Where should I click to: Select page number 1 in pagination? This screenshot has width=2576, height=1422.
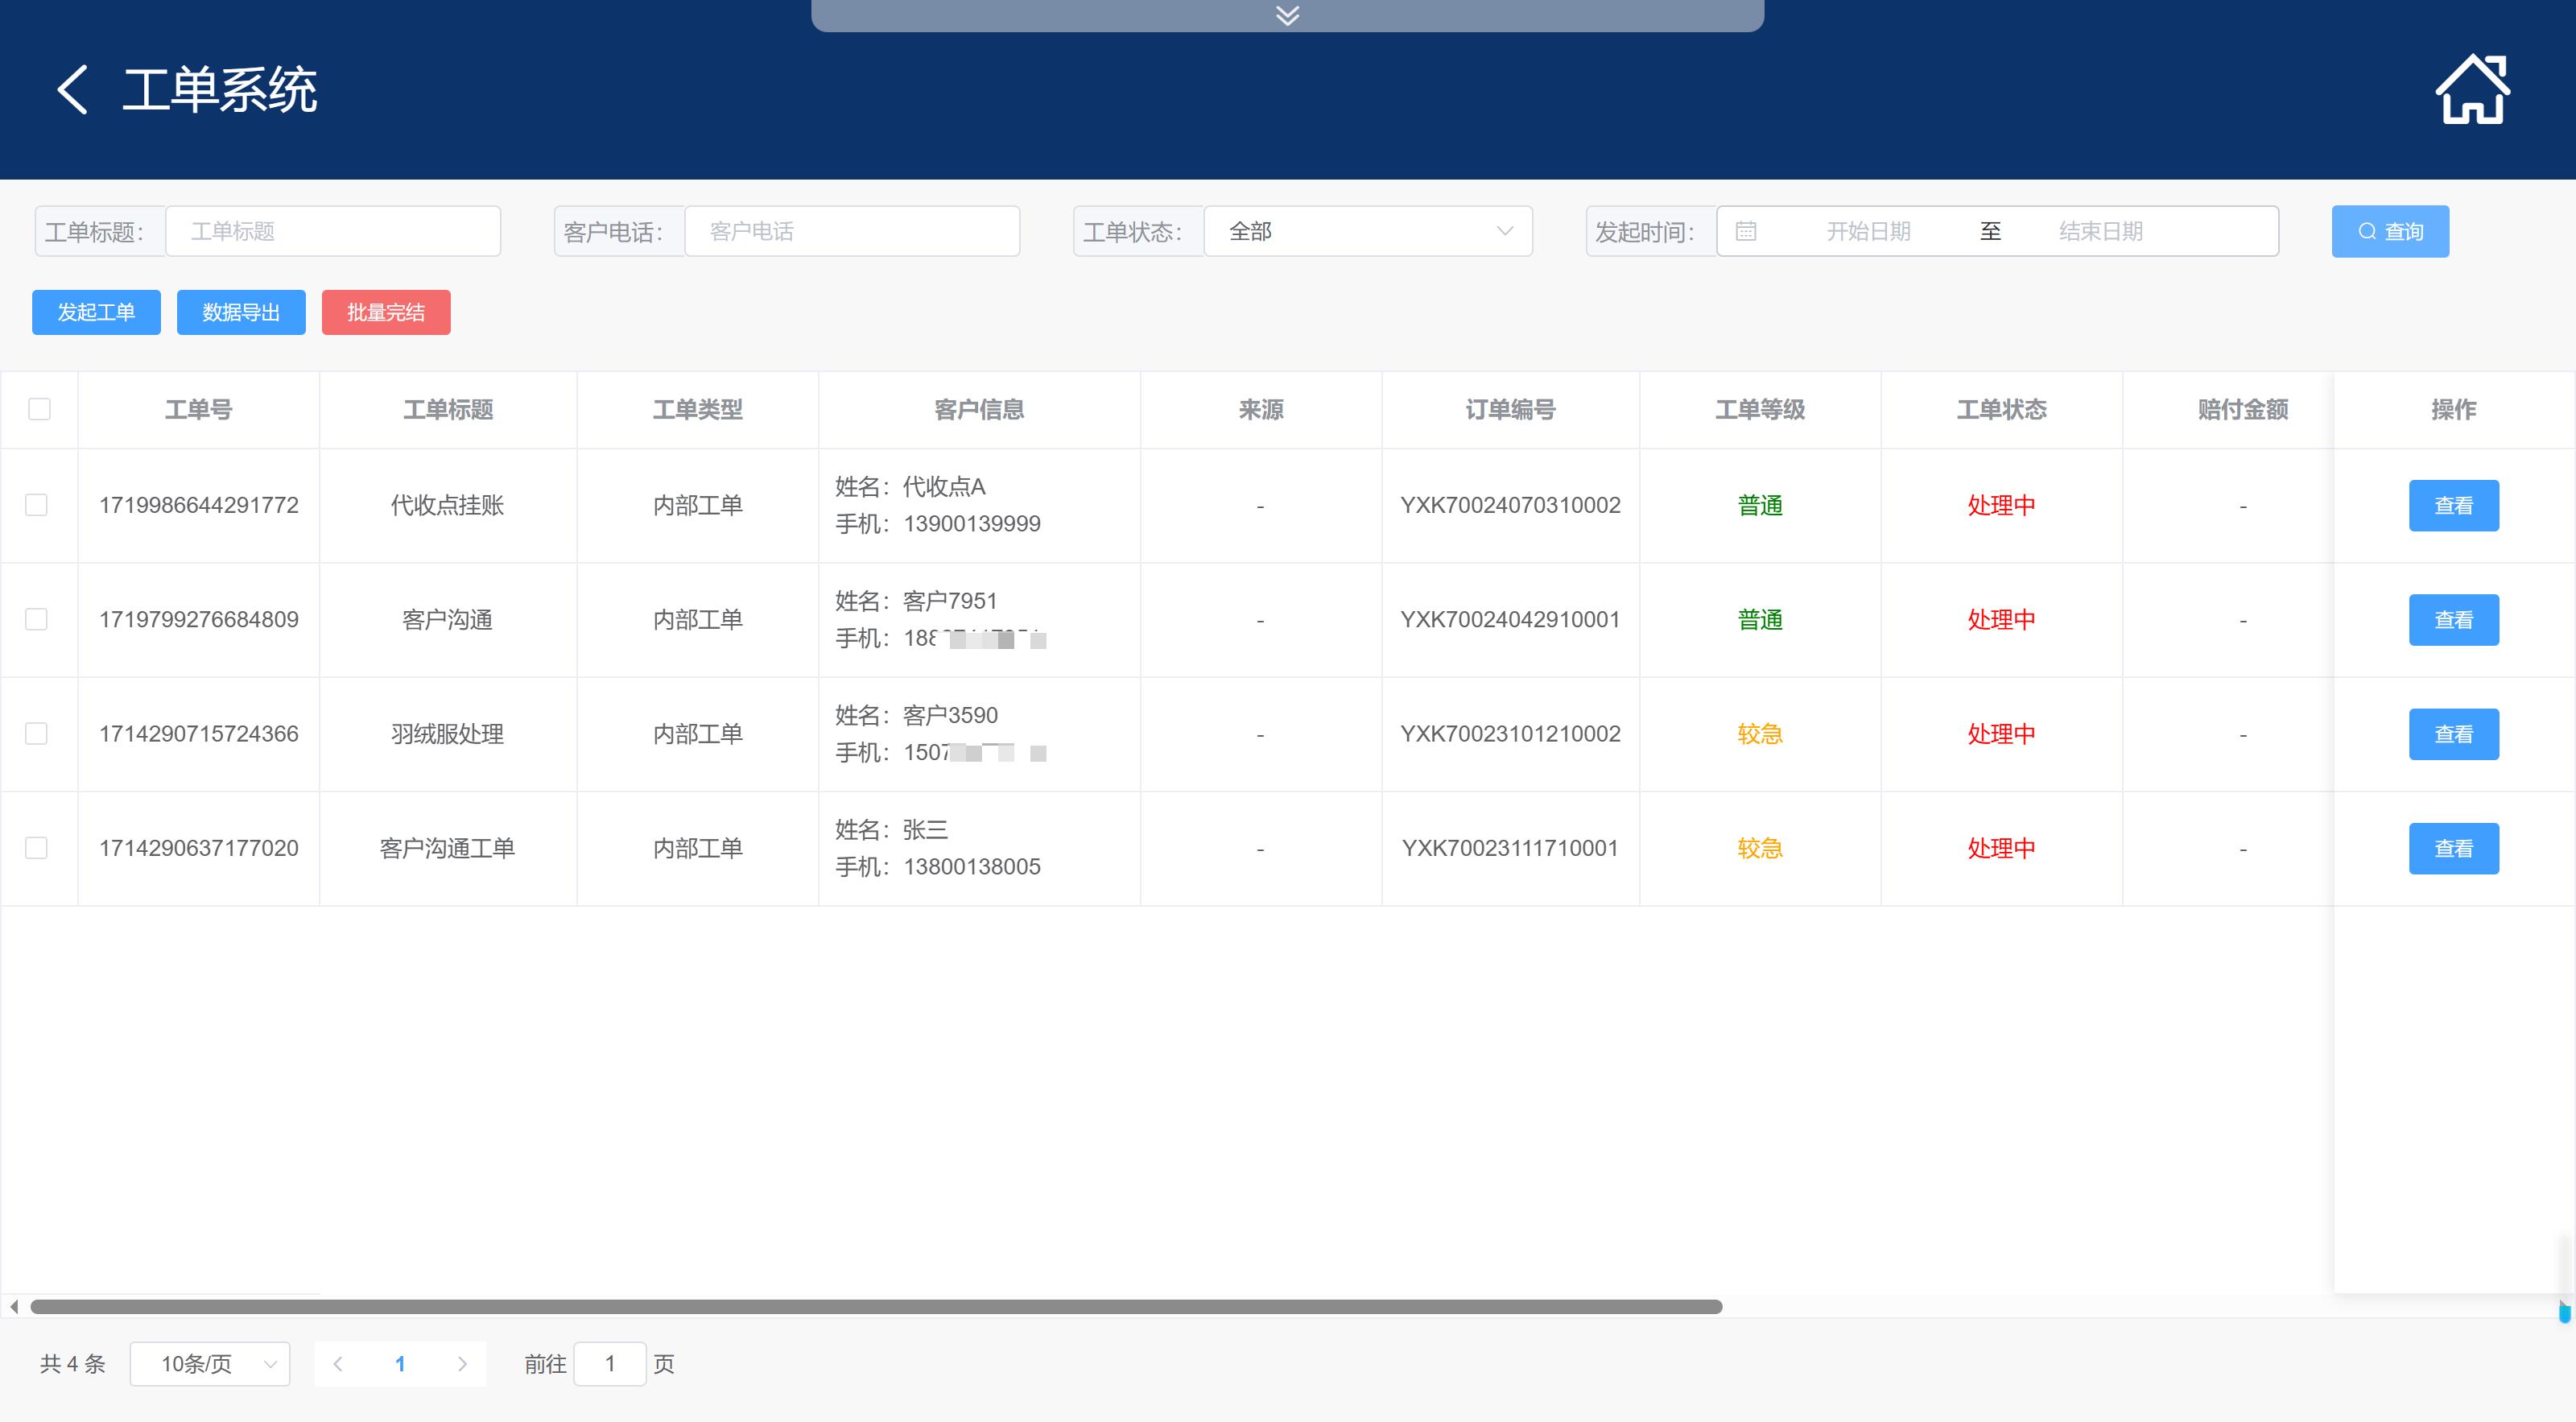coord(400,1363)
